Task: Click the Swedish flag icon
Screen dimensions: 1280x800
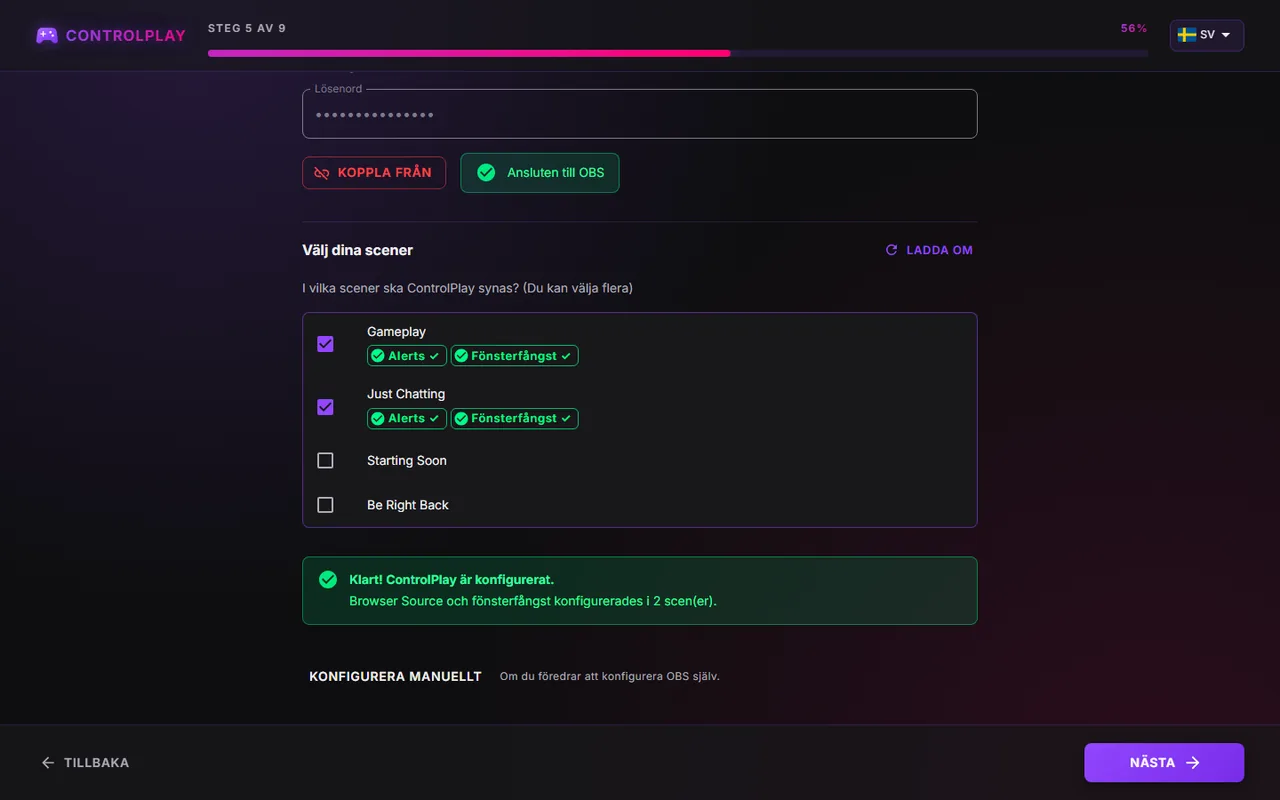Action: (1187, 35)
